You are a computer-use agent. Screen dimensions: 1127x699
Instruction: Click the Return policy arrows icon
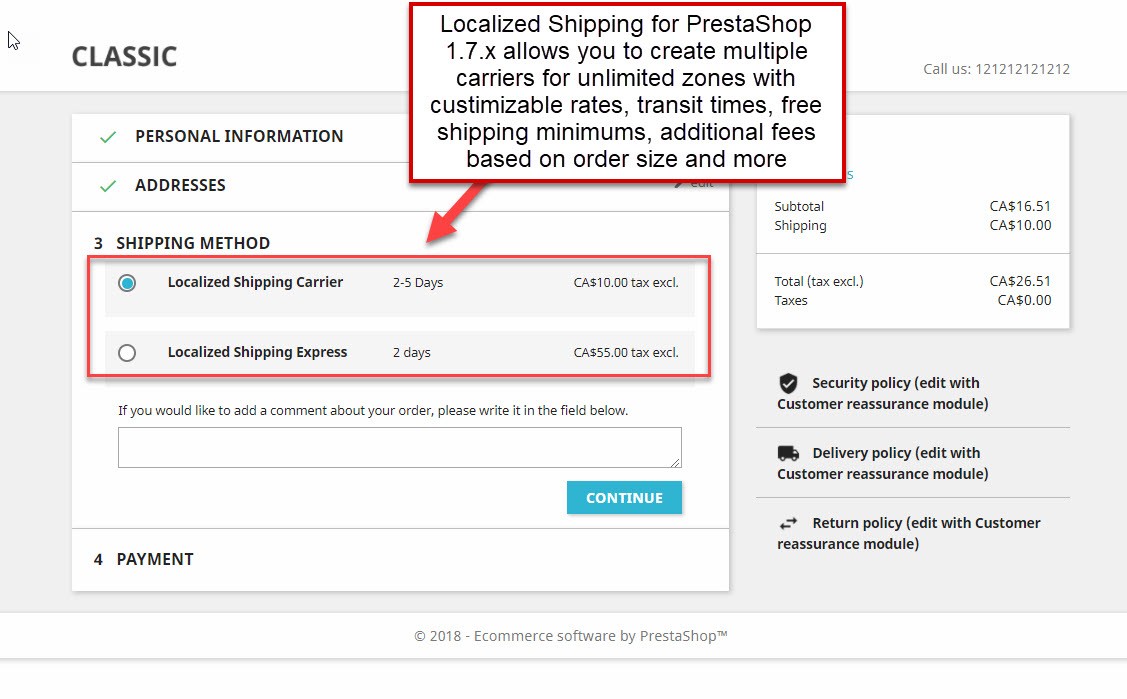point(788,523)
